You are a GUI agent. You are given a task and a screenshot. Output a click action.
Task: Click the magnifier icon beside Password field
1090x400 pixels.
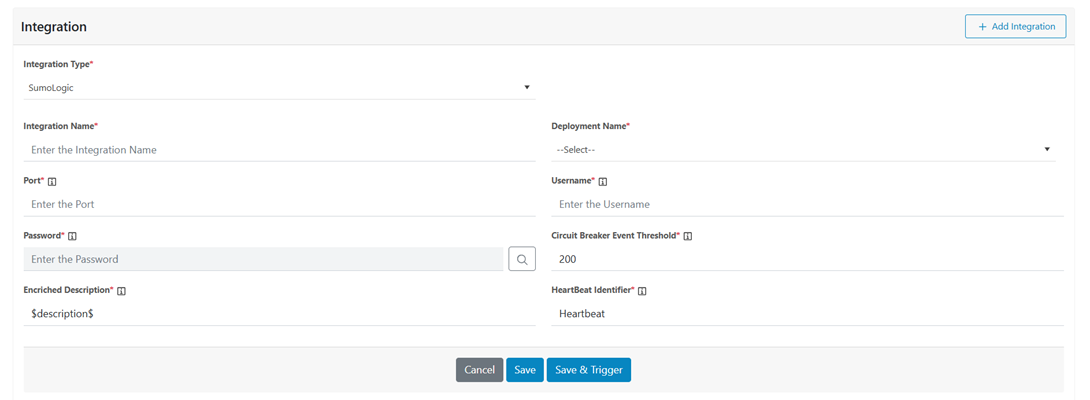coord(522,259)
